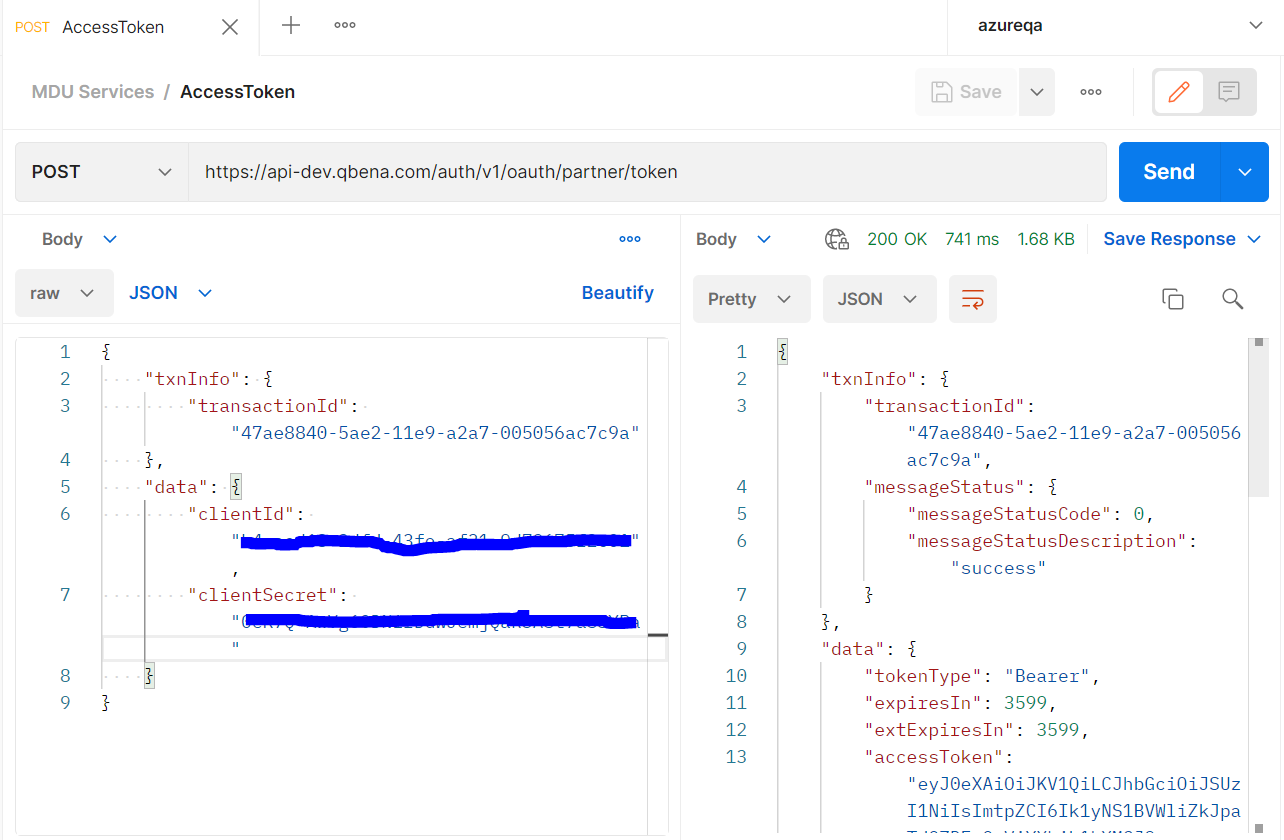Screen dimensions: 1284x840
Task: Change response JSON format dropdown
Action: click(879, 299)
